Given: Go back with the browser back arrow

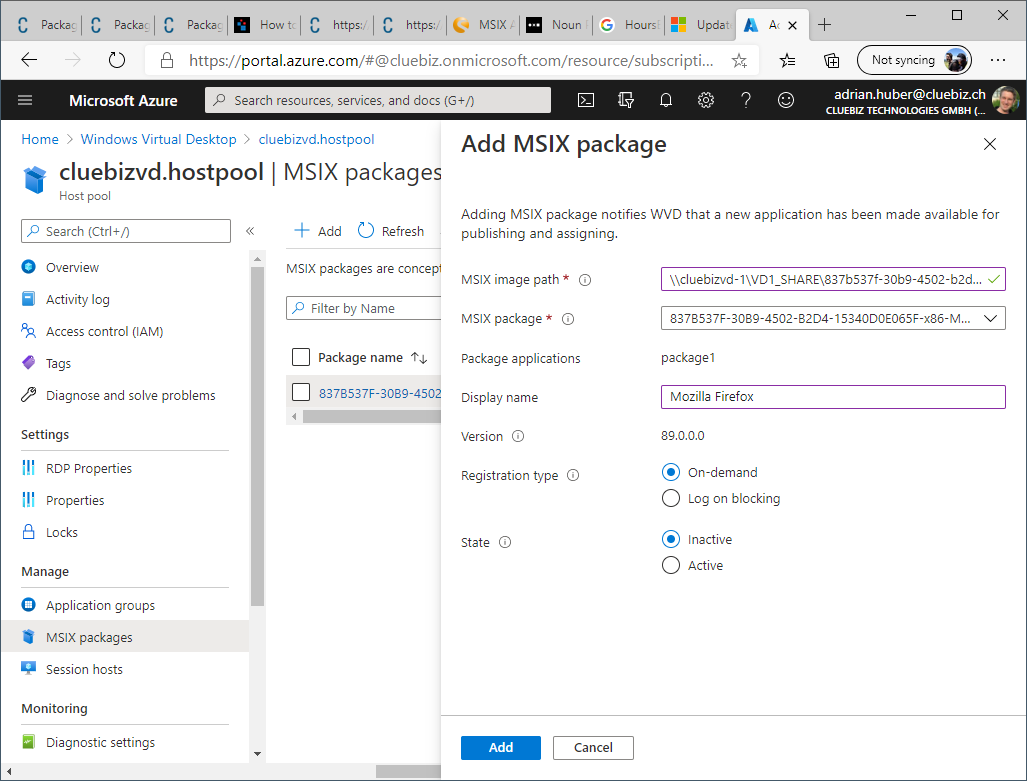Looking at the screenshot, I should point(29,60).
